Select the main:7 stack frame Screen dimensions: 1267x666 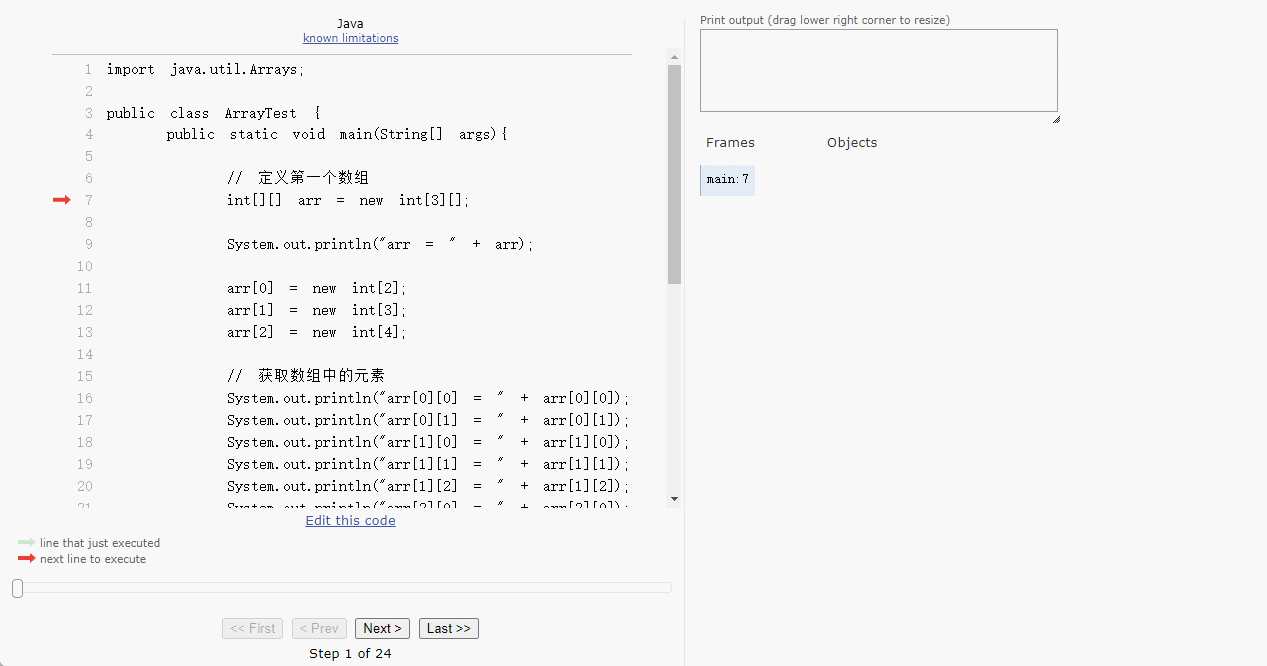[x=727, y=180]
